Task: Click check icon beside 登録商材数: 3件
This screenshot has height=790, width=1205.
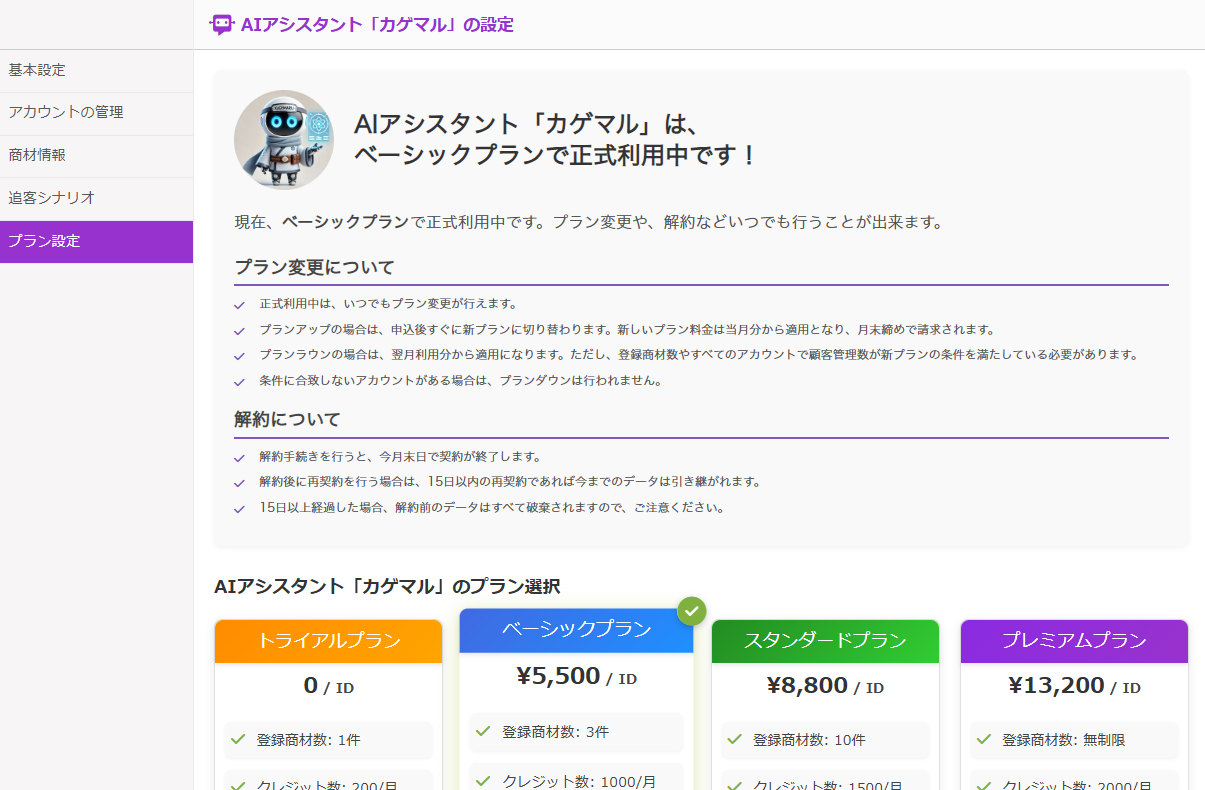Action: tap(484, 732)
